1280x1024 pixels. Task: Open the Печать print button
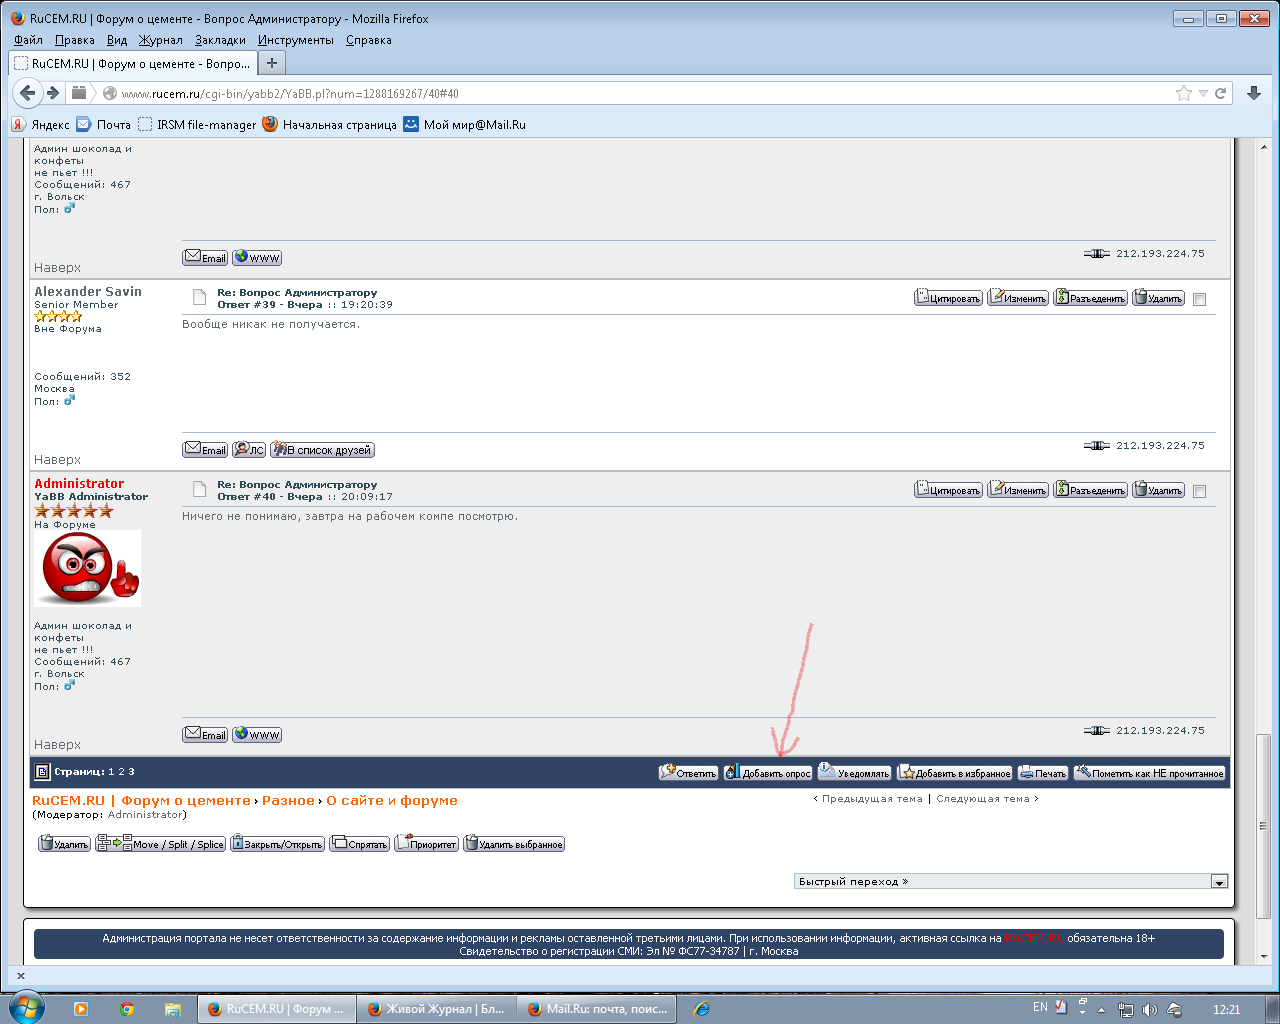(x=1043, y=773)
